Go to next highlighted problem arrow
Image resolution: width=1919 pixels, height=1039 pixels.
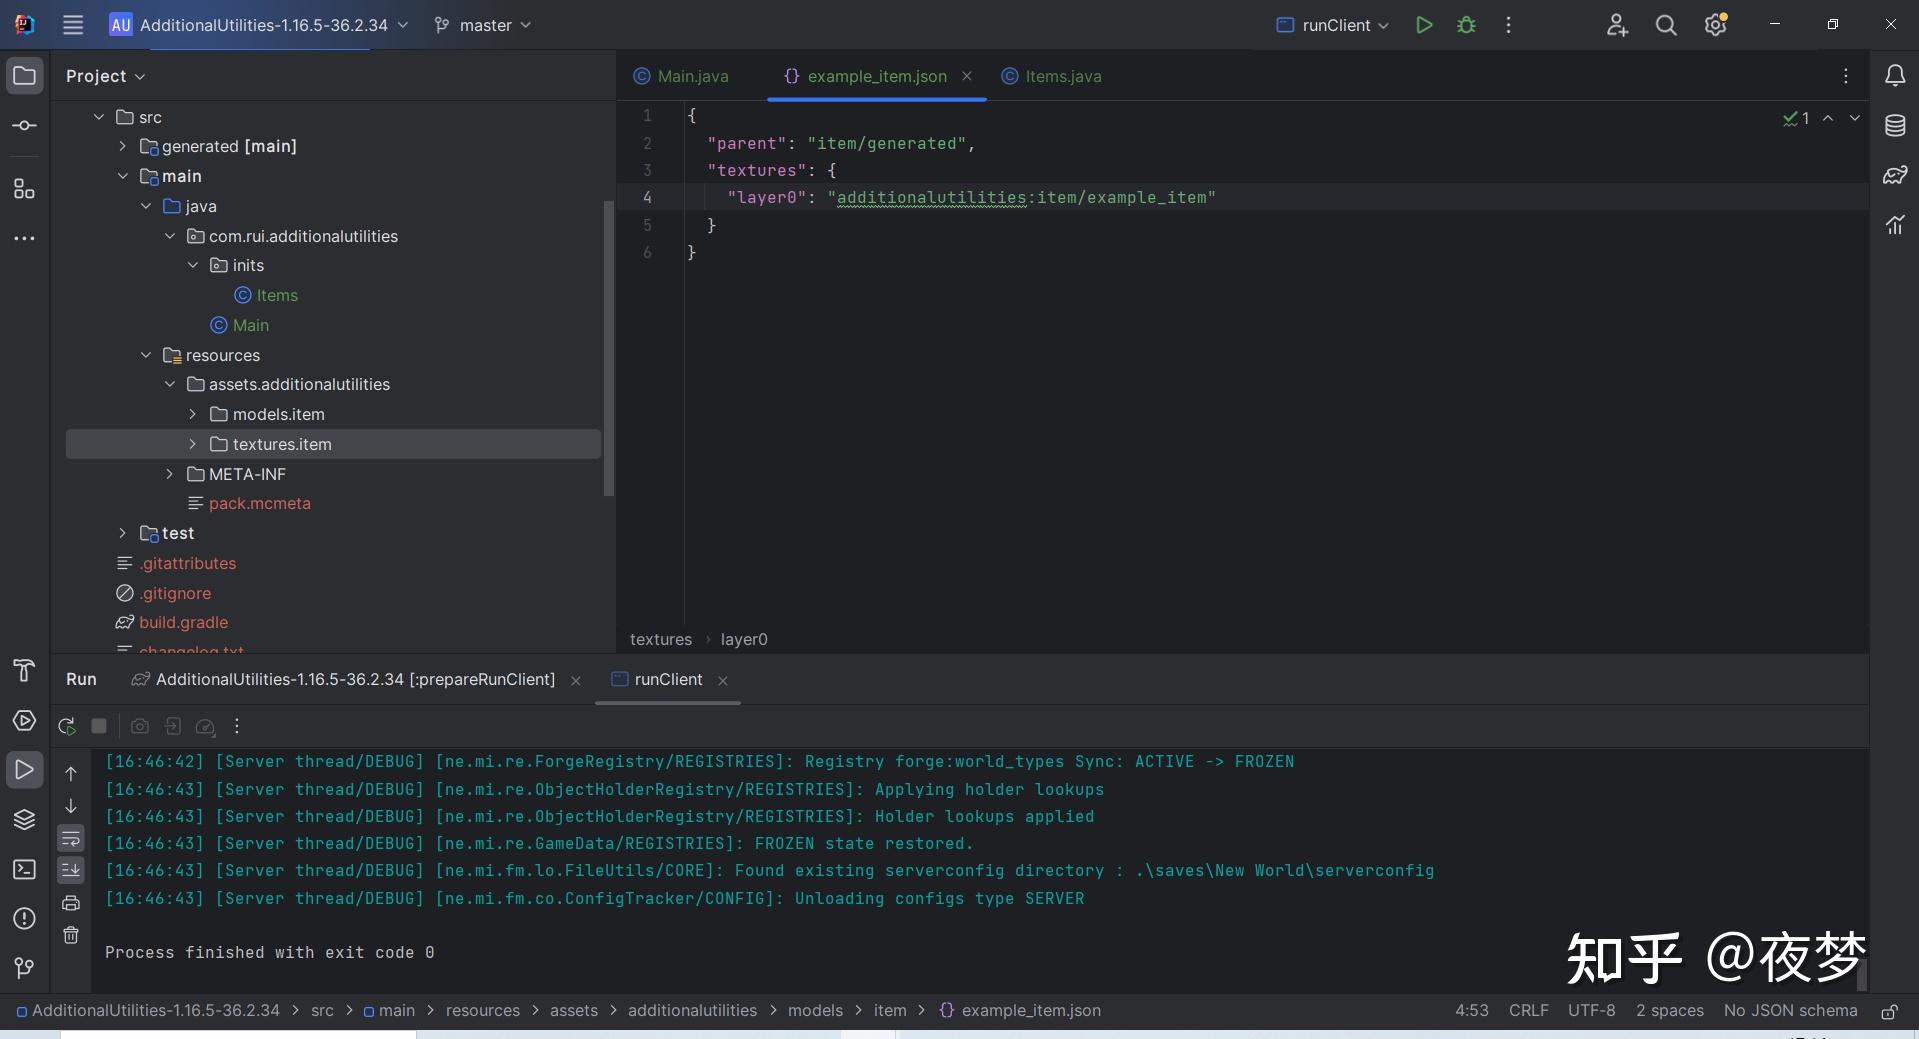[1855, 118]
